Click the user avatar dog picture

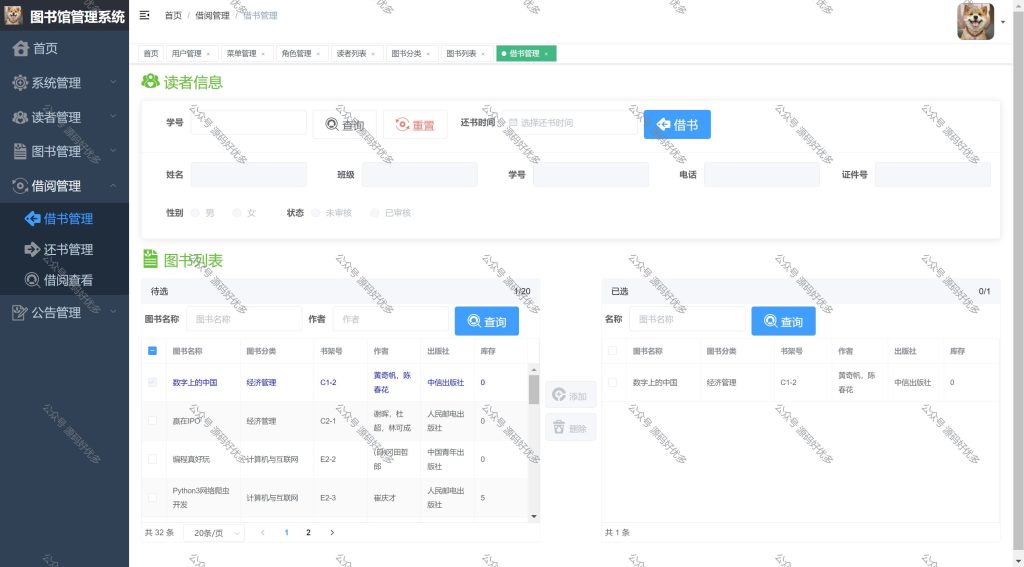click(976, 22)
